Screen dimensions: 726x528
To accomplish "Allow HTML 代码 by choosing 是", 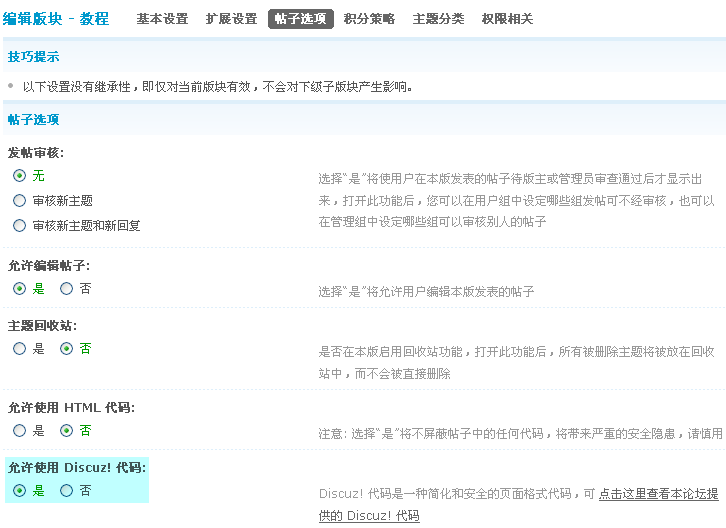I will click(20, 431).
